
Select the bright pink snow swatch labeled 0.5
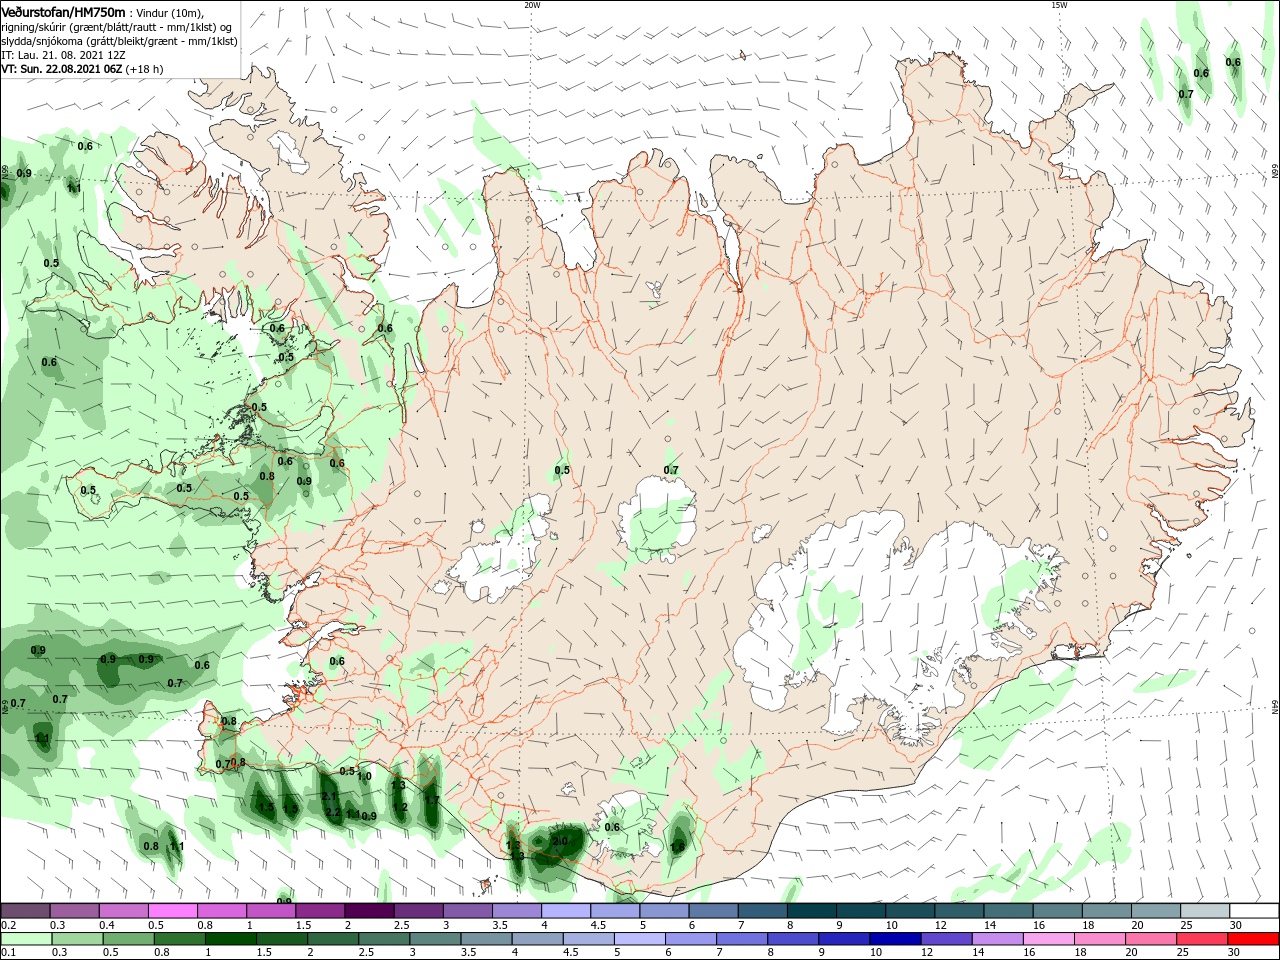point(172,910)
